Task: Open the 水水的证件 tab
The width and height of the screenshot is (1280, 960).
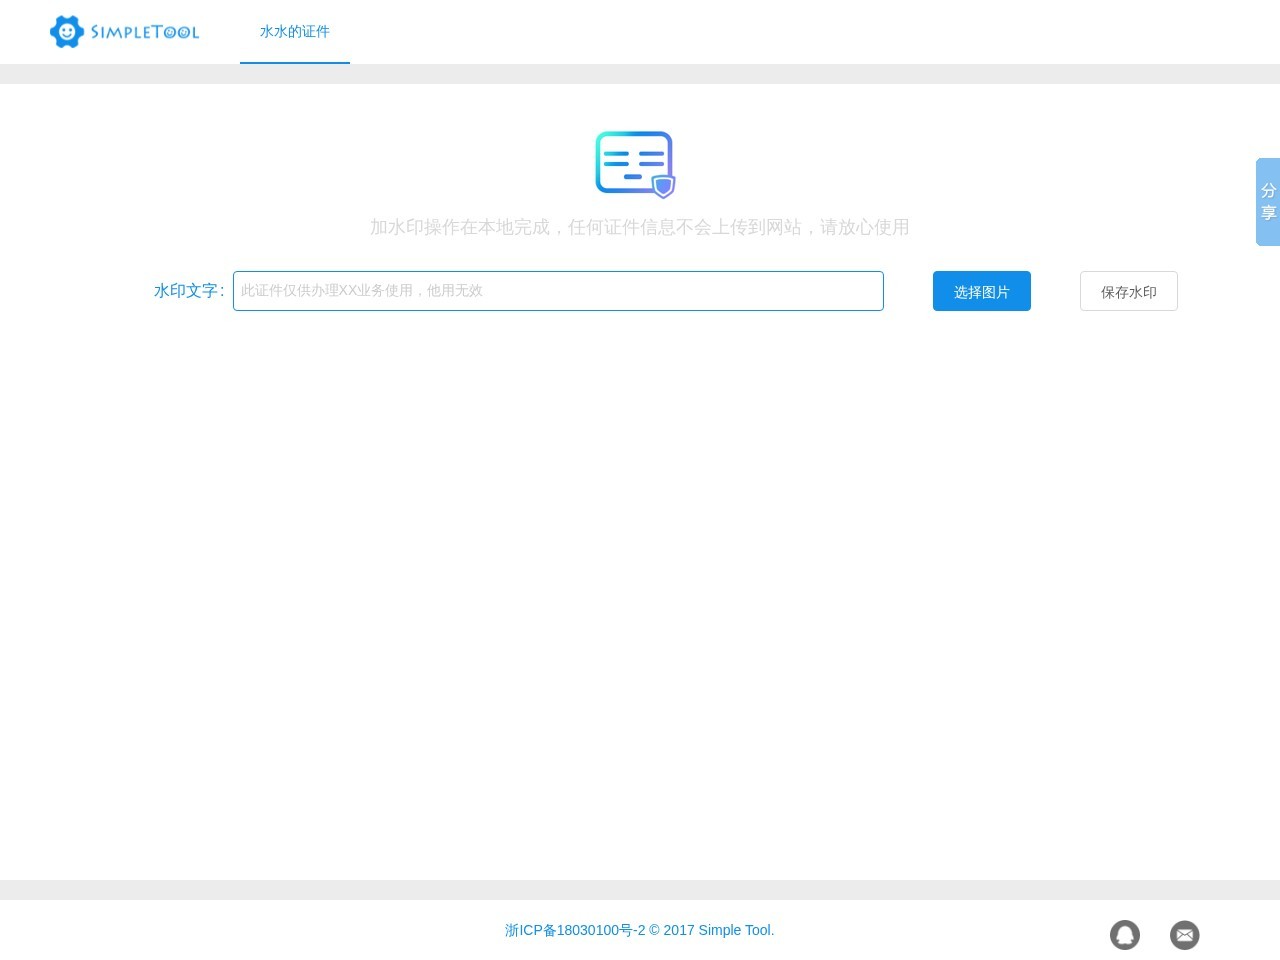Action: [x=295, y=32]
